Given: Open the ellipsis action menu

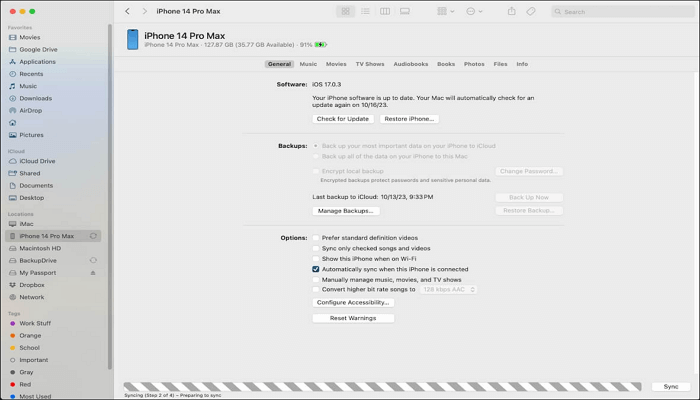Looking at the screenshot, I should (x=474, y=11).
